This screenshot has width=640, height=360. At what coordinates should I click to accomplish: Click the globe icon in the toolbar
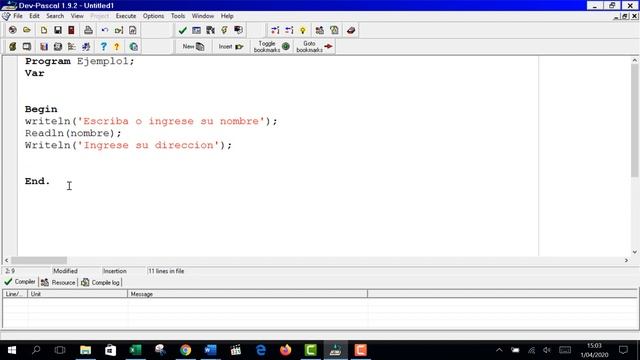(133, 47)
